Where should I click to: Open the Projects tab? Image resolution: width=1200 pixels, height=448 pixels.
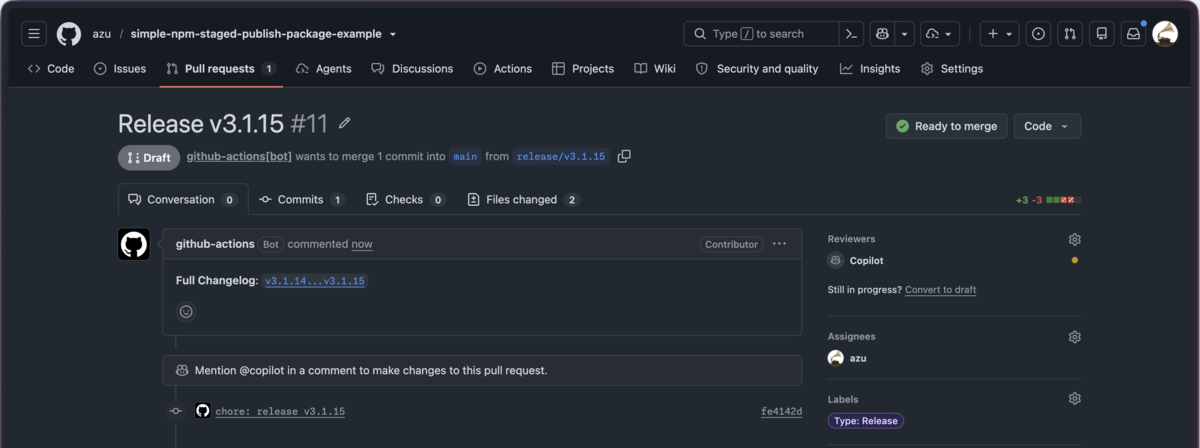click(582, 69)
